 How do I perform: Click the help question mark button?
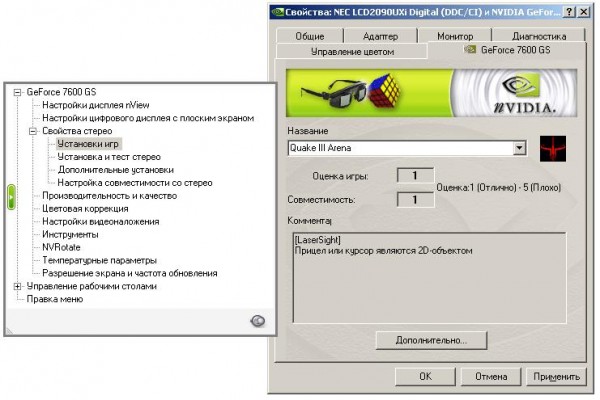click(569, 12)
